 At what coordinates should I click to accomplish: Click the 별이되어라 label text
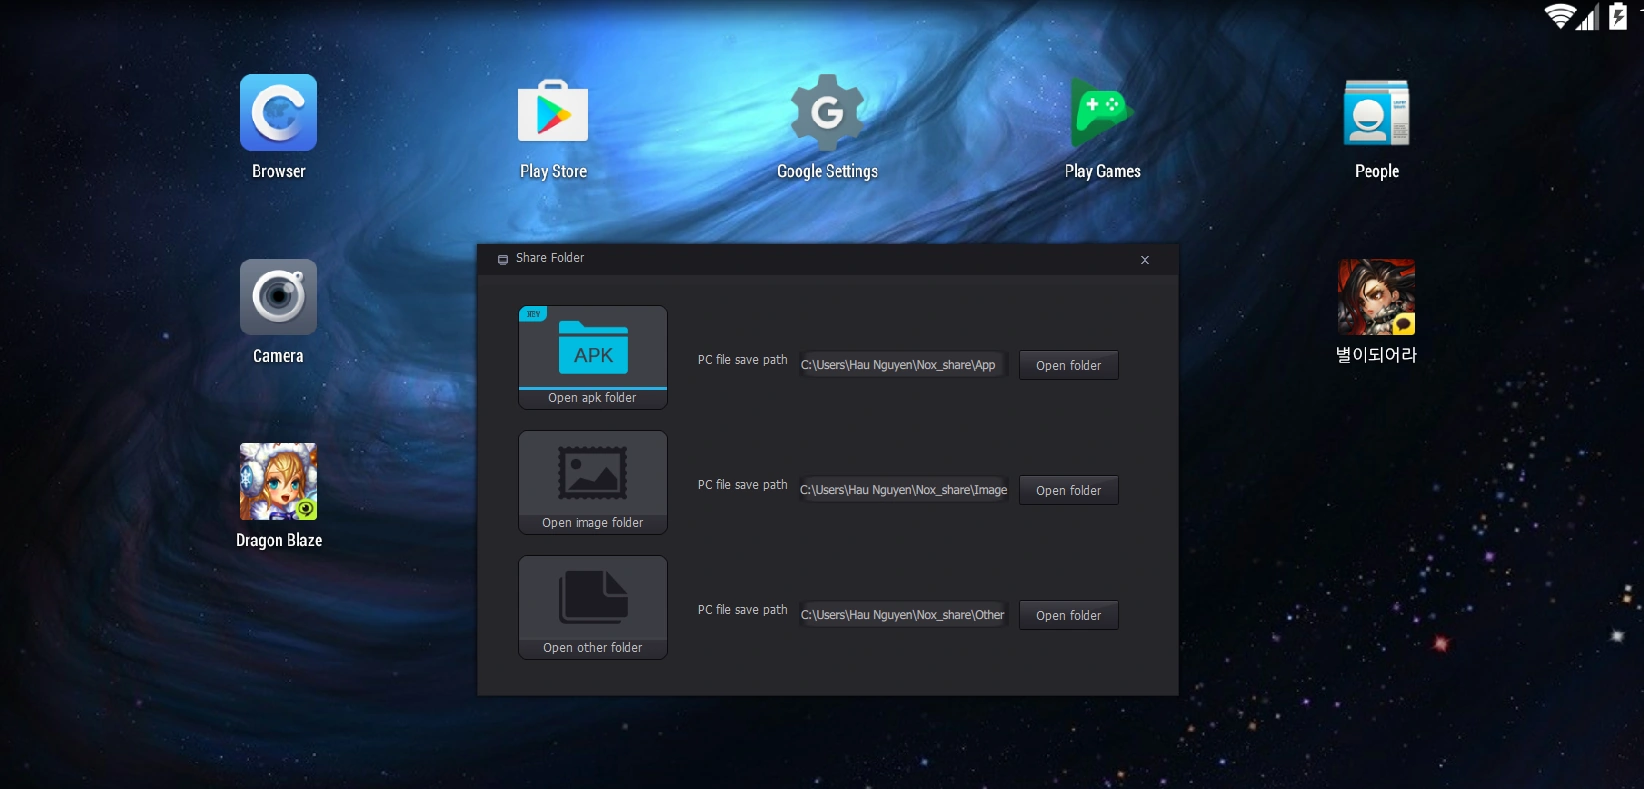(x=1377, y=355)
